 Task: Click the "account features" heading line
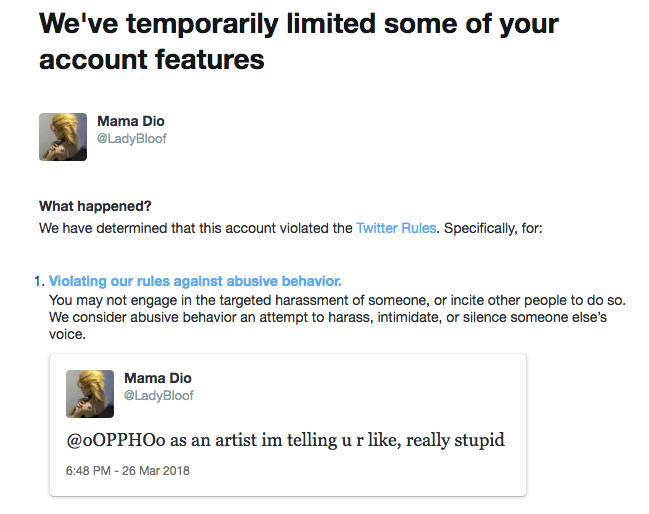(x=151, y=60)
